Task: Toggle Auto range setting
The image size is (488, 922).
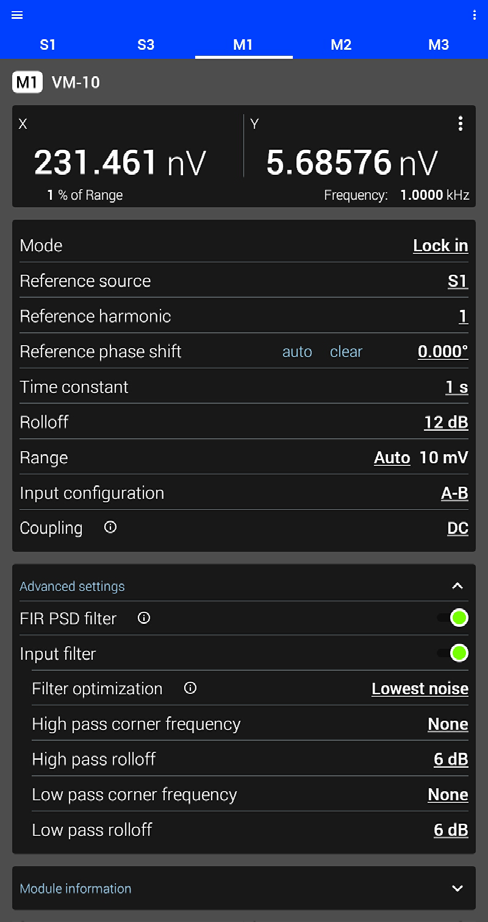Action: click(x=392, y=457)
